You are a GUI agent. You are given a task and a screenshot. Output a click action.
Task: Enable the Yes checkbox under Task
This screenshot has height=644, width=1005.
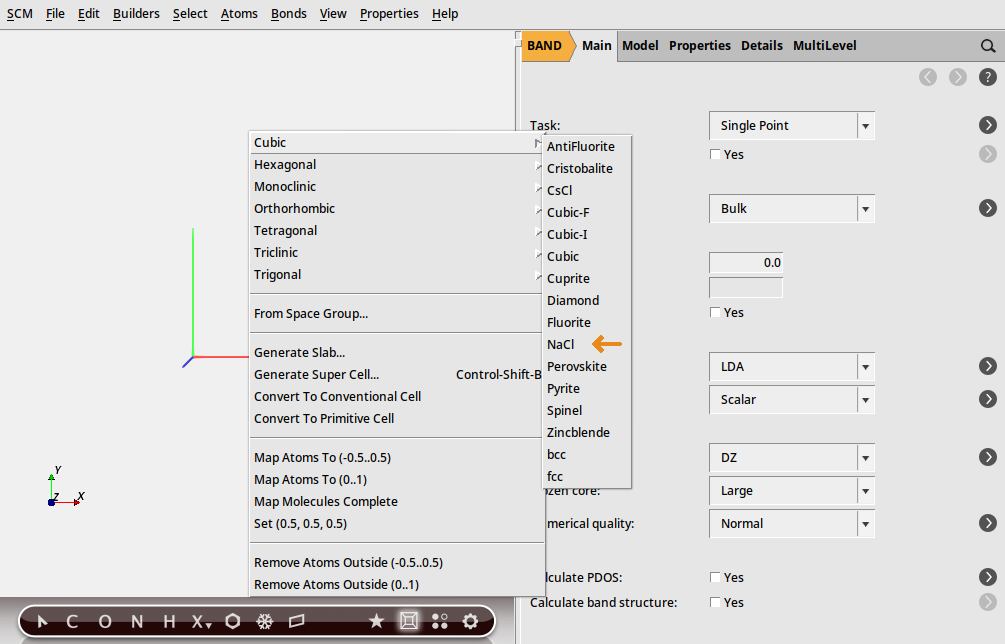coord(715,154)
